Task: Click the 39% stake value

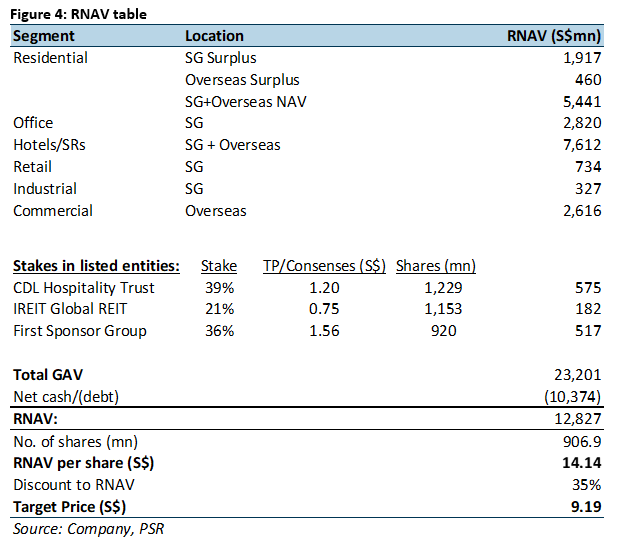Action: [220, 288]
